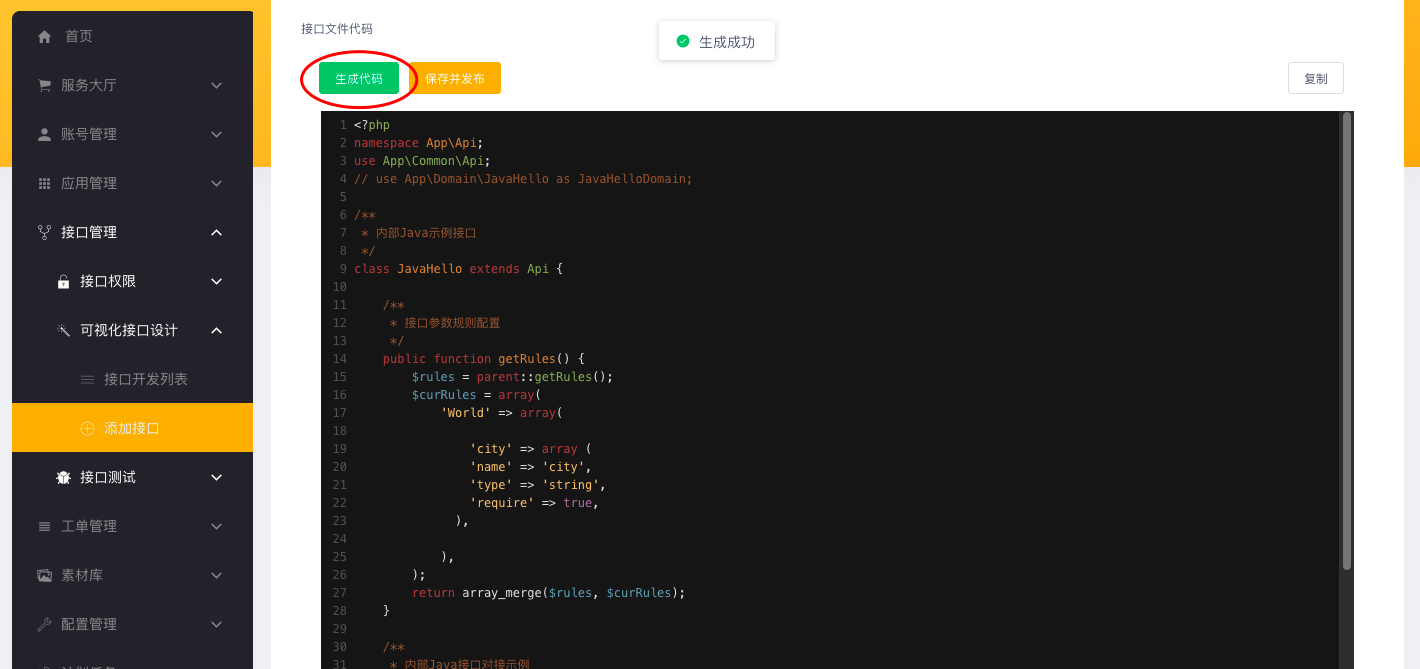This screenshot has width=1420, height=669.
Task: Click code line 'class JavaHello extends Api {'
Action: [x=459, y=269]
